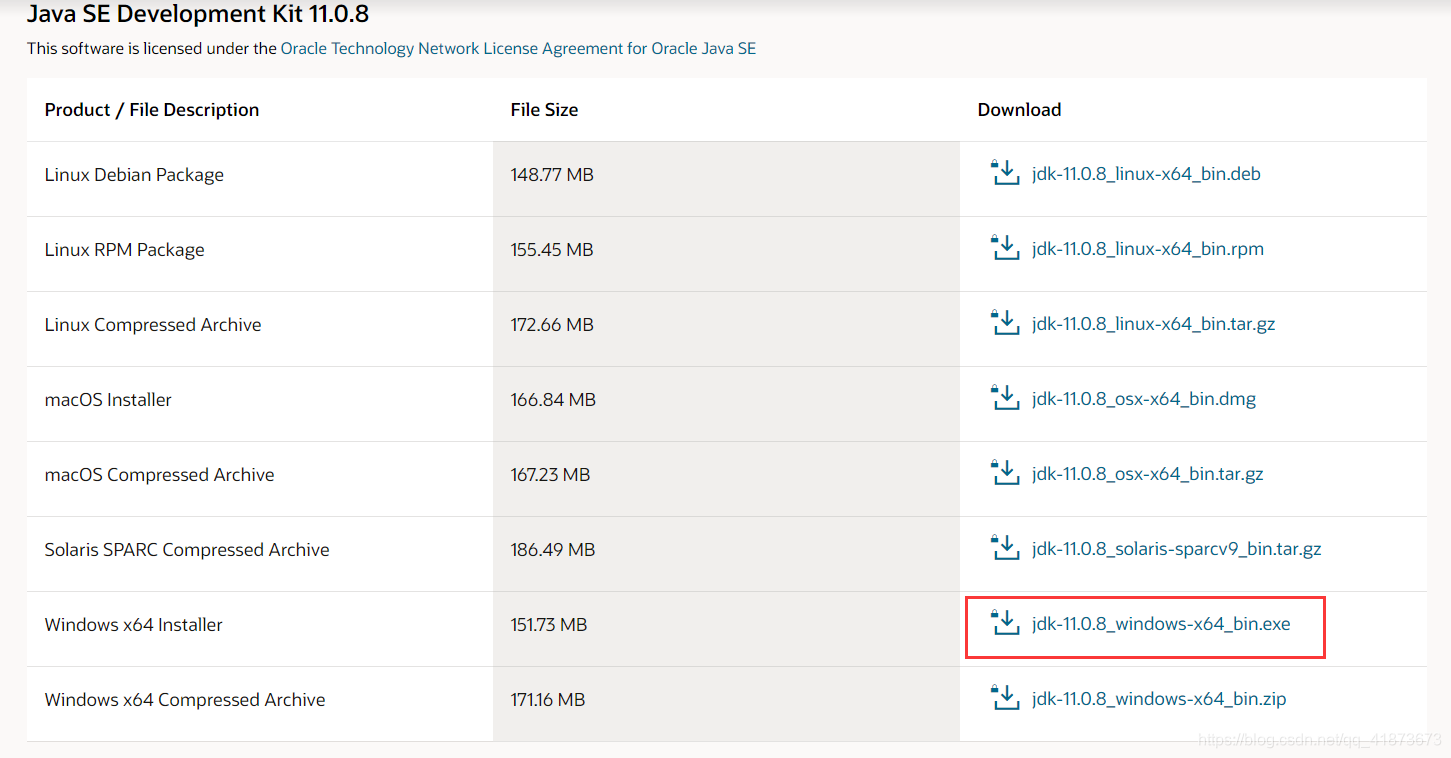This screenshot has width=1451, height=758.
Task: Click download icon for osx-x64_bin.tar.gz
Action: [1004, 473]
